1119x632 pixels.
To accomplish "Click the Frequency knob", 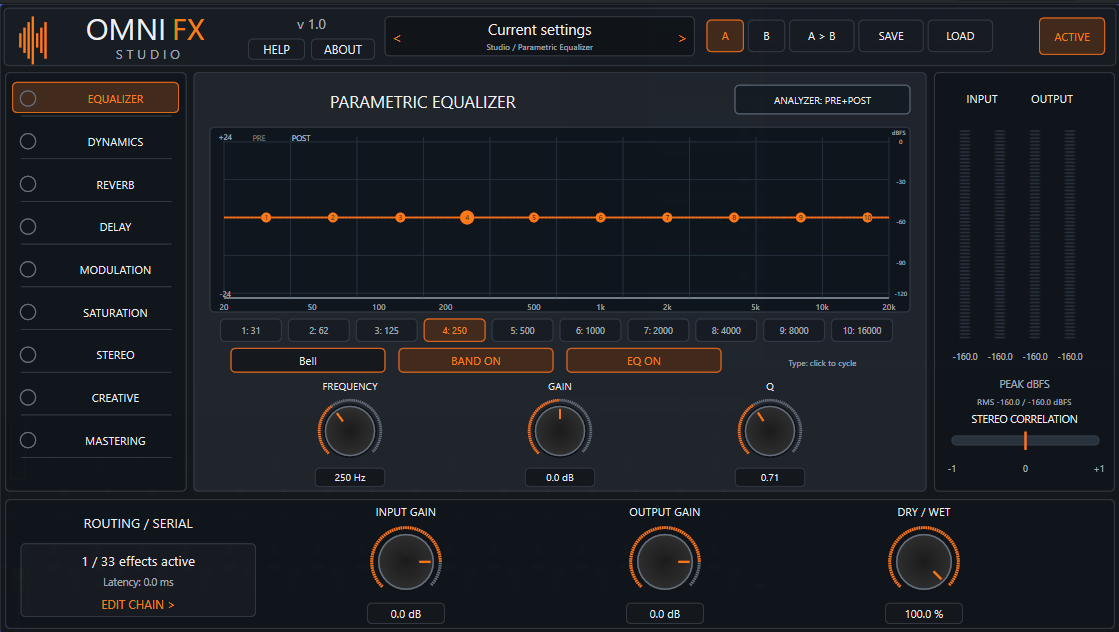I will 350,430.
